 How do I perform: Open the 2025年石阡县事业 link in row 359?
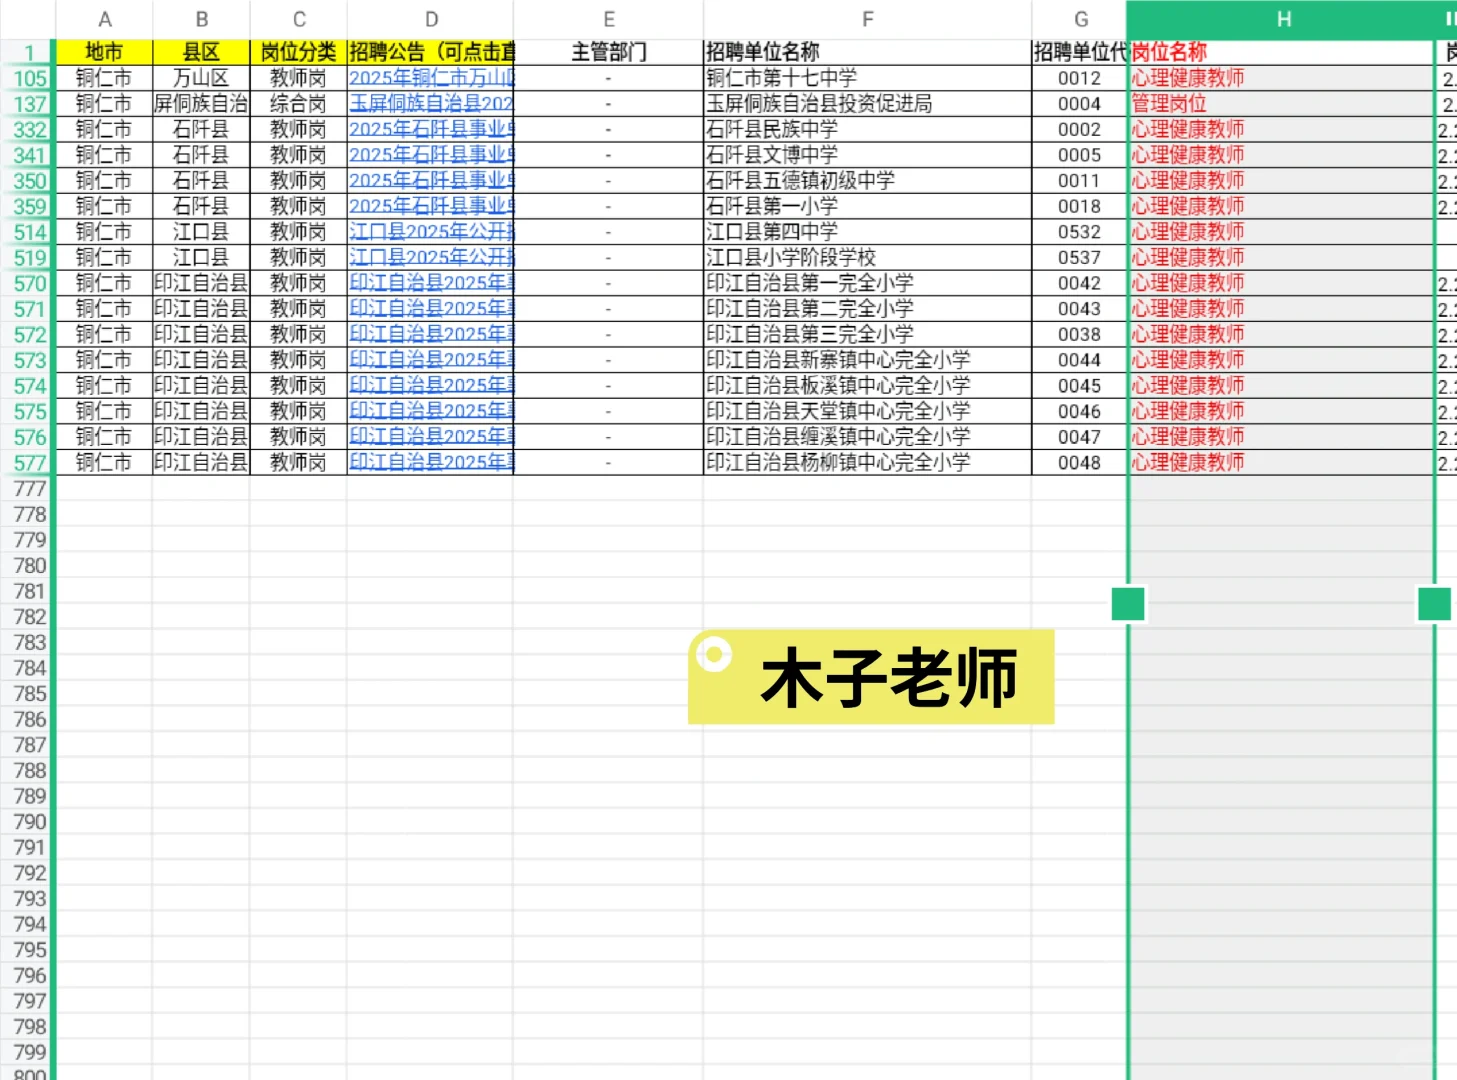point(431,206)
